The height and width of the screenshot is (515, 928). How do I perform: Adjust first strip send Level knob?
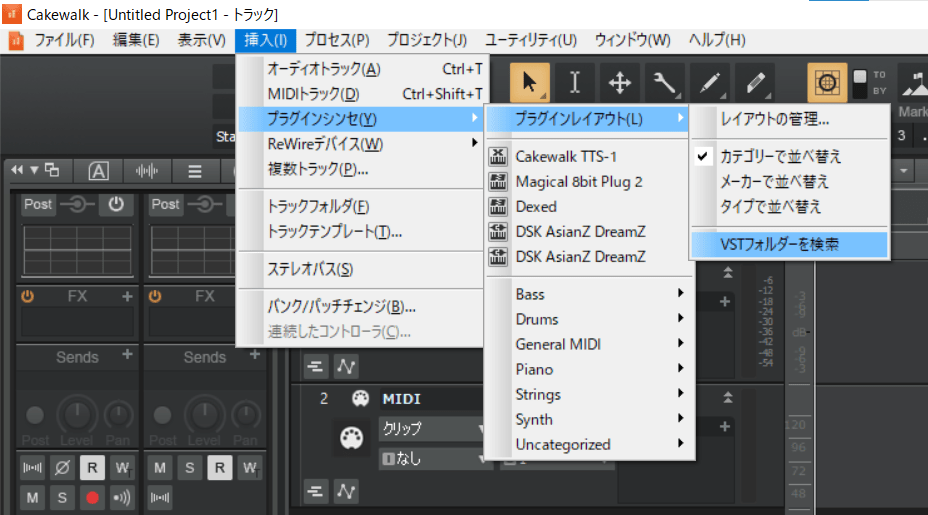tap(77, 415)
